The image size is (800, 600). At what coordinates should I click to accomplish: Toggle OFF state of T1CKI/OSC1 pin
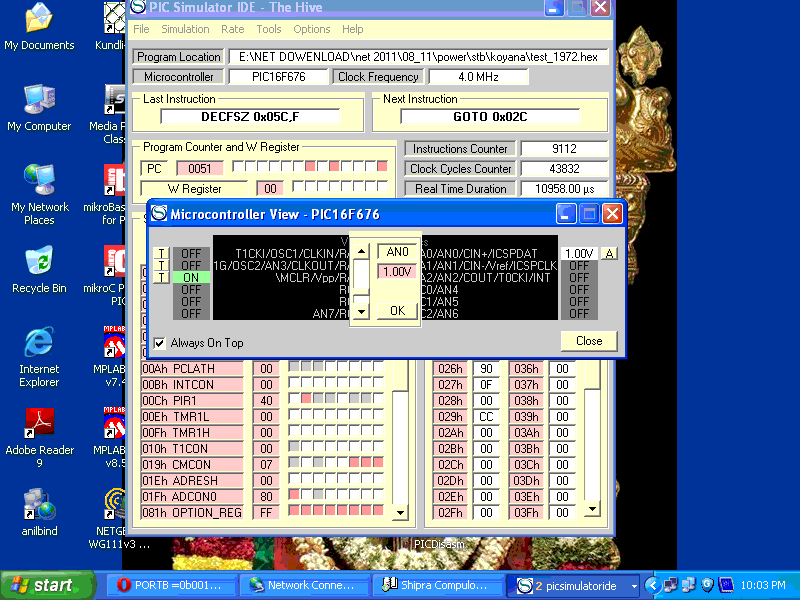191,254
